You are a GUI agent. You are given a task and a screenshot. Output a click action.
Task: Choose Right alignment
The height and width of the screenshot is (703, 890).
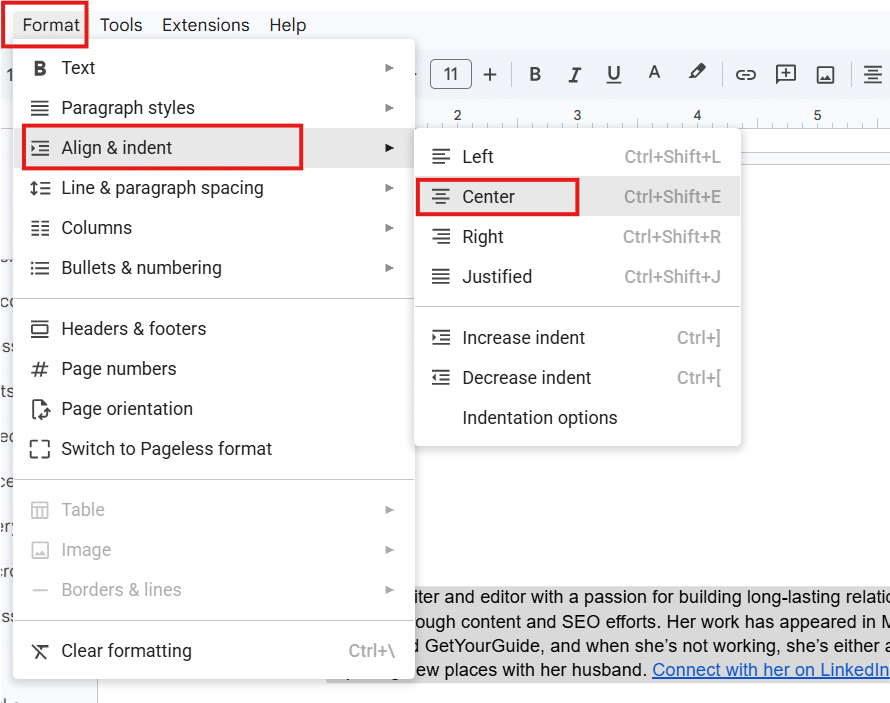tap(577, 237)
